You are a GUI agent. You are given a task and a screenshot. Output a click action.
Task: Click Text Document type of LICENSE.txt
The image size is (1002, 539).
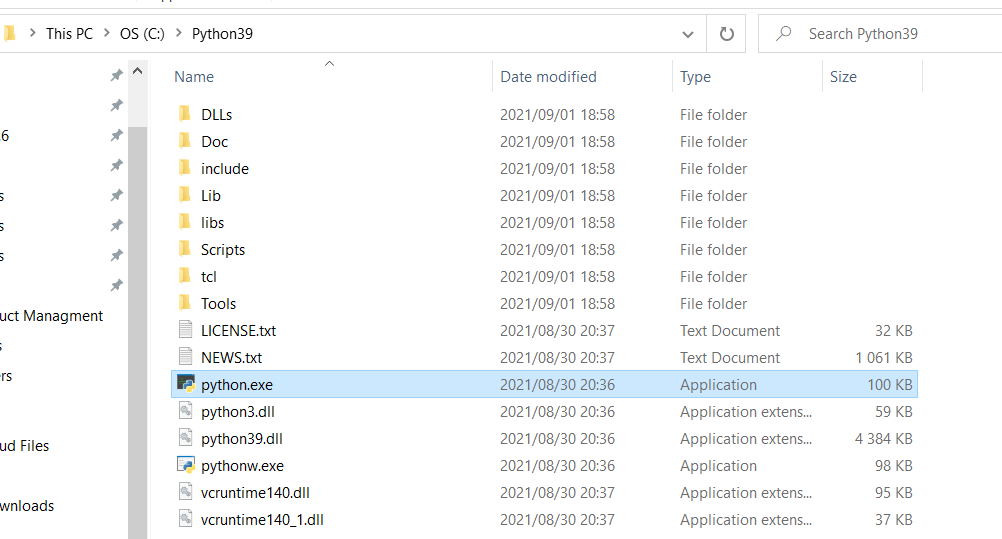[730, 331]
